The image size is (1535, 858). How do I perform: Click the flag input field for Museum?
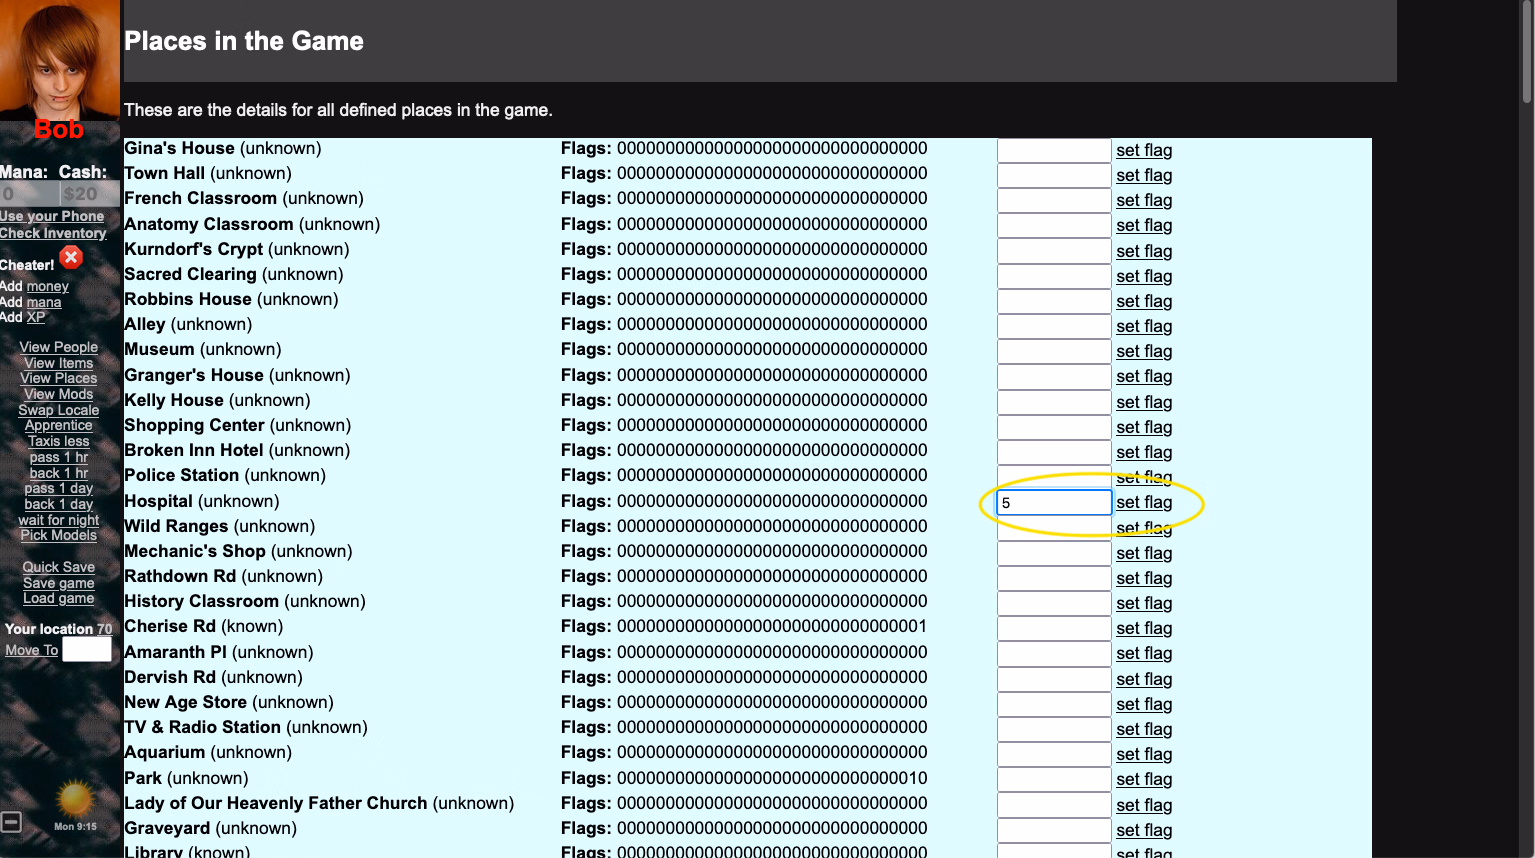[1053, 351]
